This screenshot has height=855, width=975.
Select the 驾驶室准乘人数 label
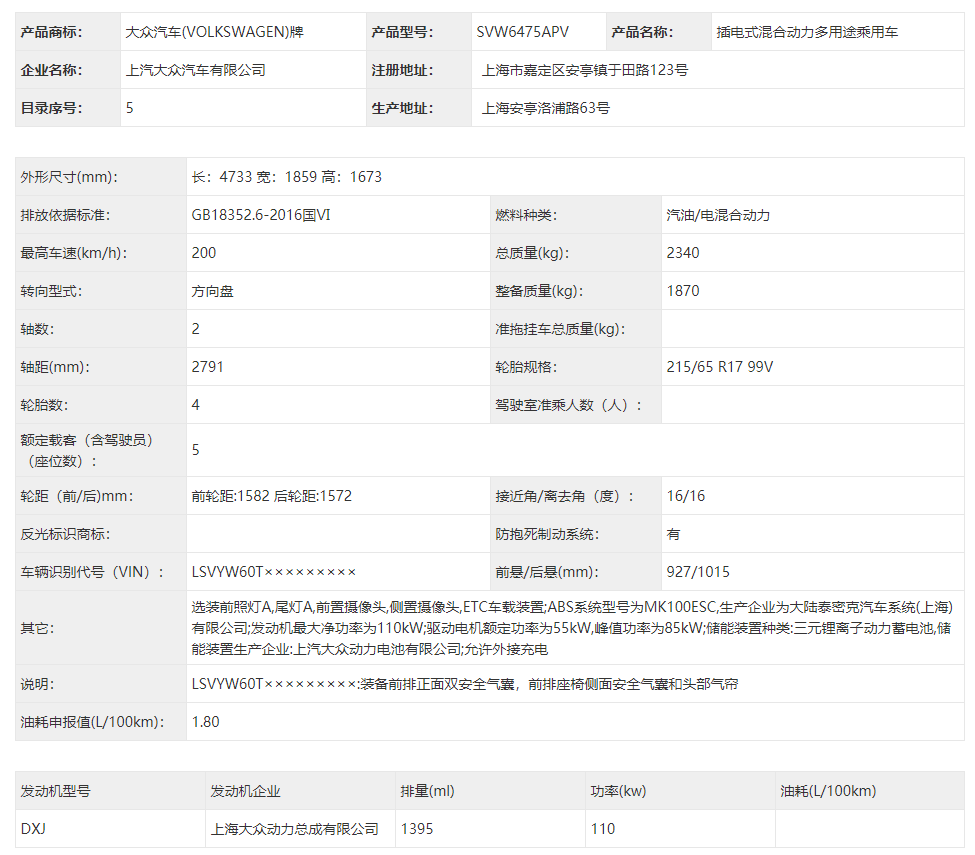[x=568, y=405]
